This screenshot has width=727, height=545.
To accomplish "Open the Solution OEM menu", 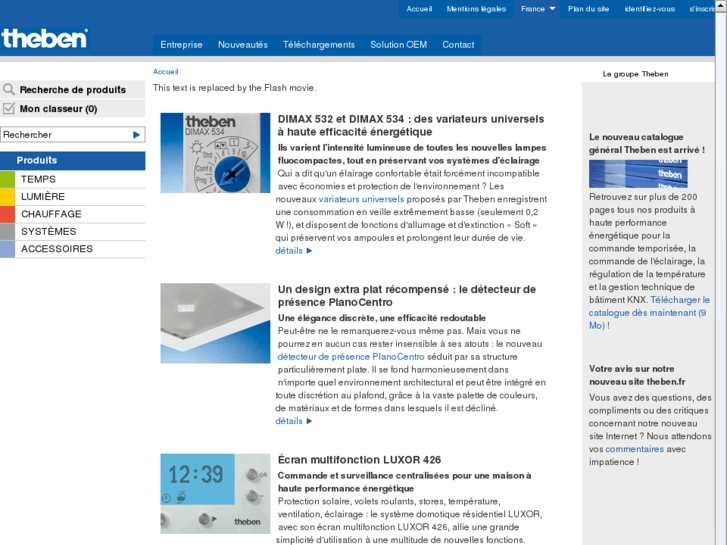I will pos(399,45).
